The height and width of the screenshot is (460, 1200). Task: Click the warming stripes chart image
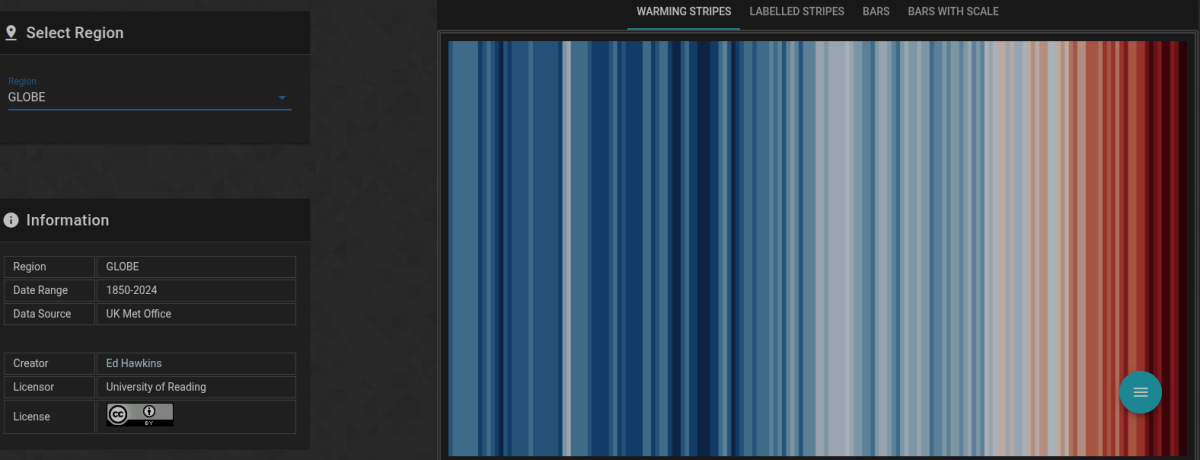(x=818, y=248)
